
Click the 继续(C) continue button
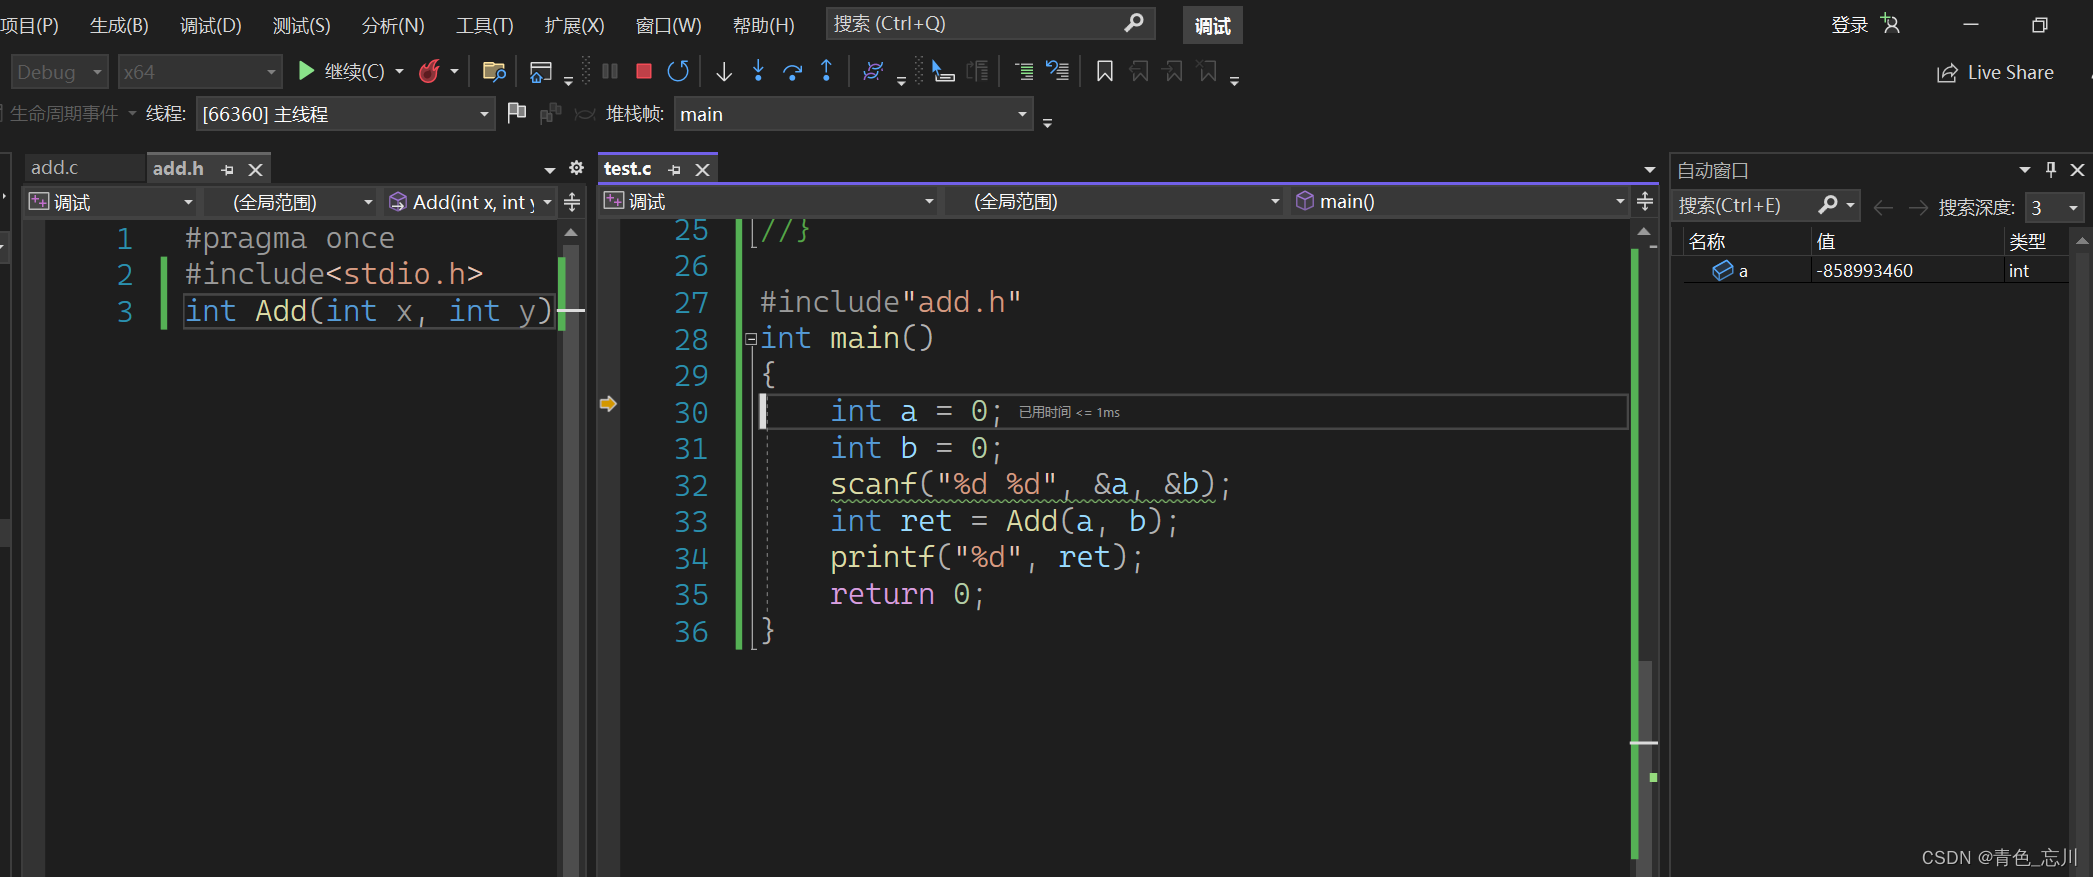[x=342, y=71]
